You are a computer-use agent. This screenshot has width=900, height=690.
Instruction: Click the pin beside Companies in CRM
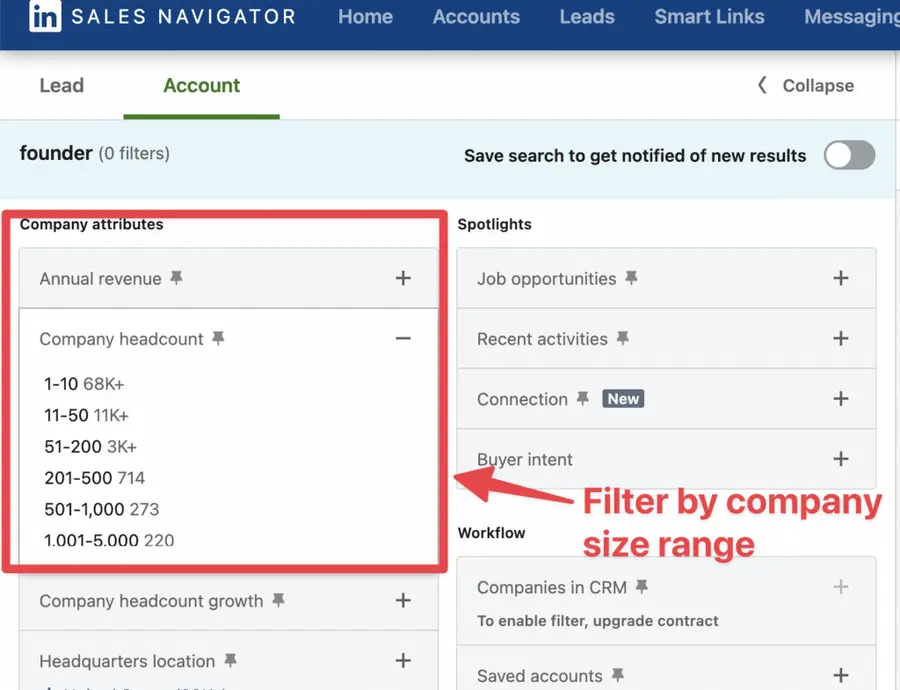tap(645, 587)
